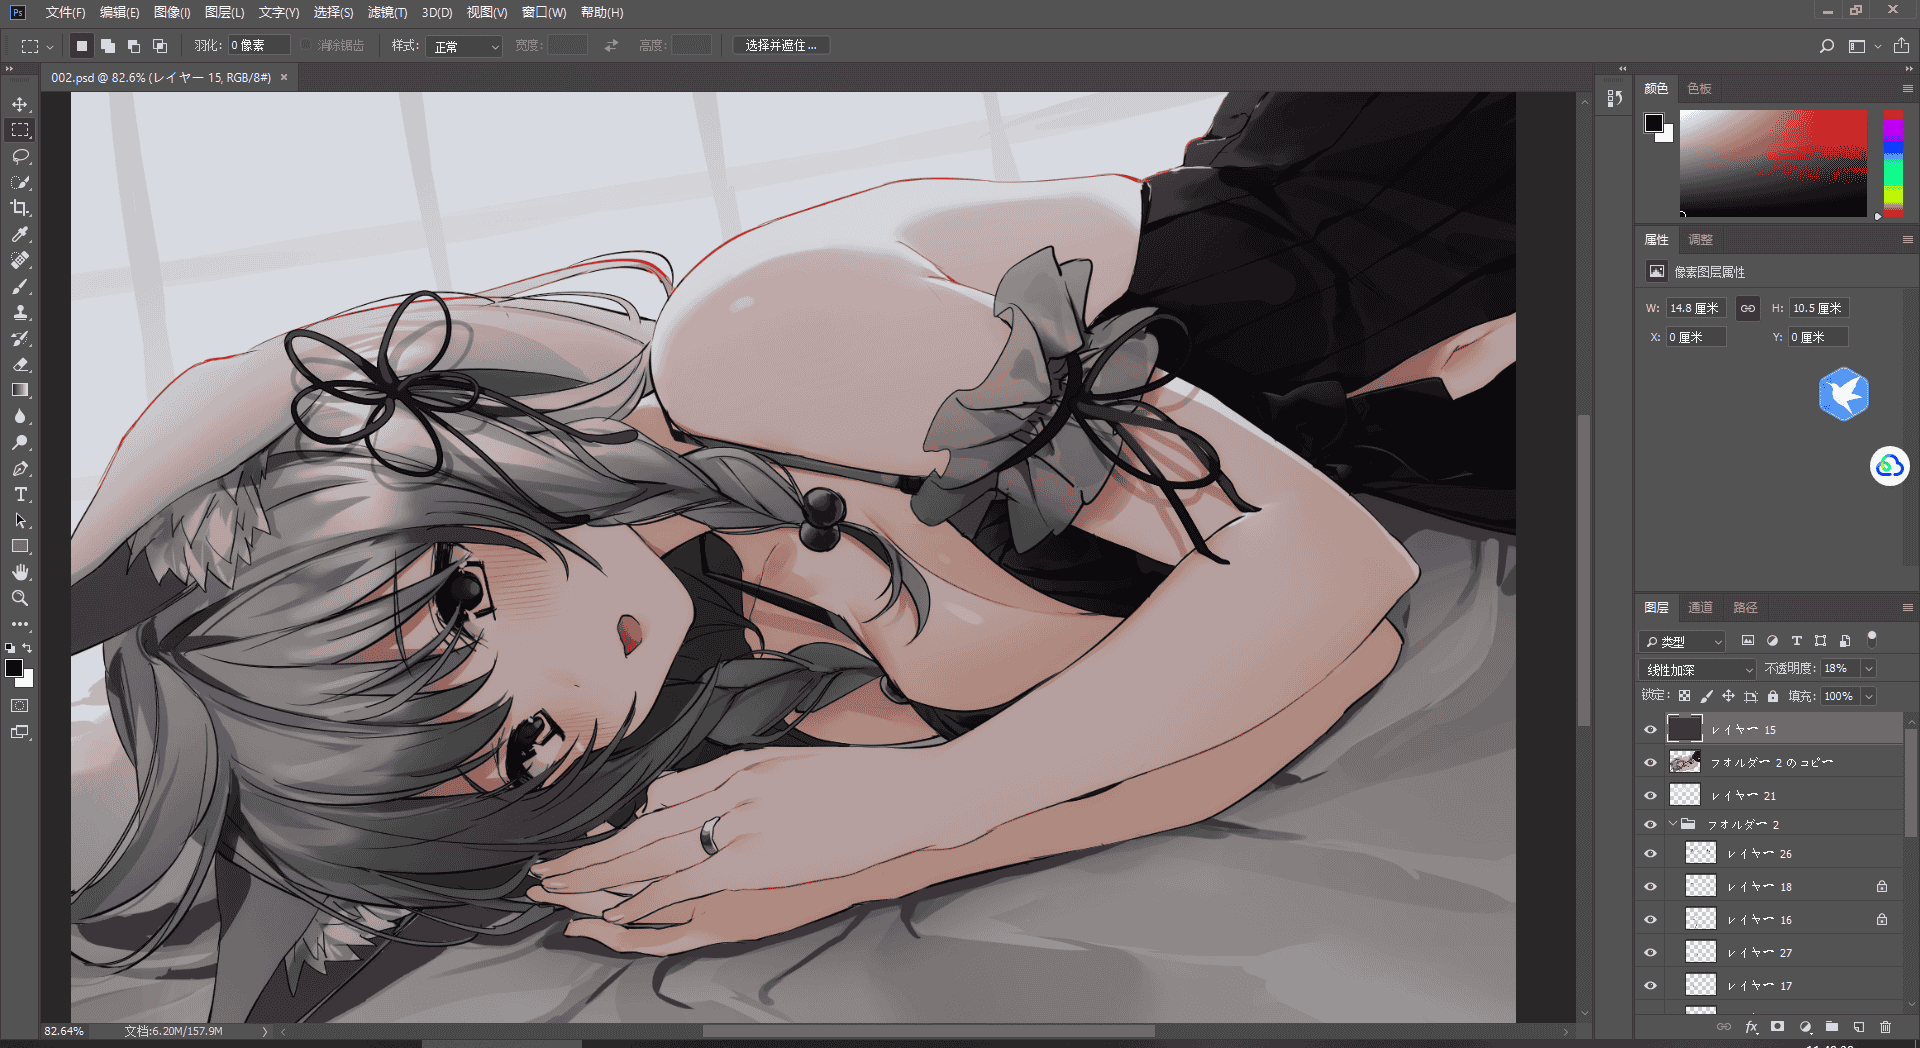Select the Clone Stamp tool
The image size is (1920, 1048).
[x=20, y=312]
